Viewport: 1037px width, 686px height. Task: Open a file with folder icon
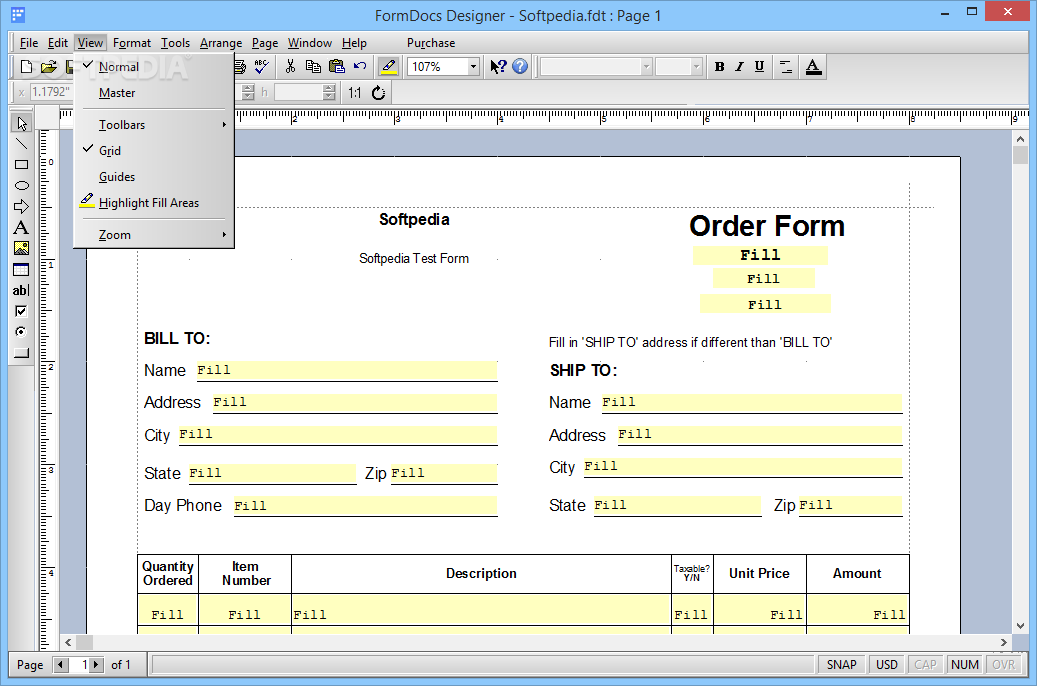coord(48,66)
